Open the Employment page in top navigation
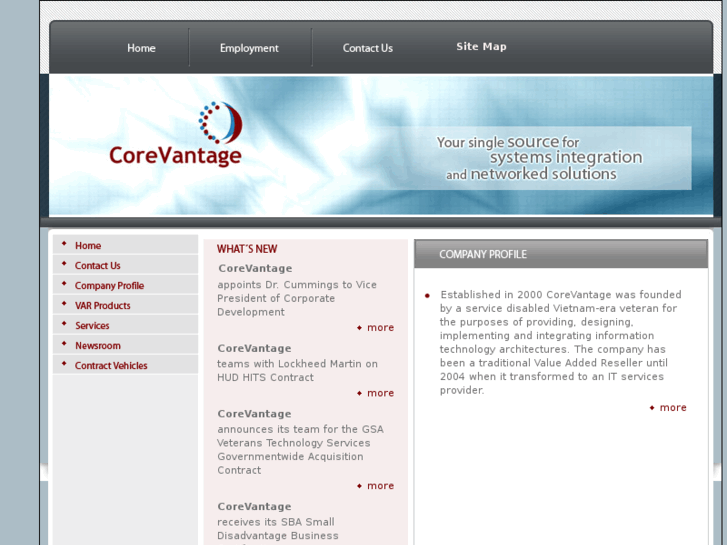 [249, 48]
